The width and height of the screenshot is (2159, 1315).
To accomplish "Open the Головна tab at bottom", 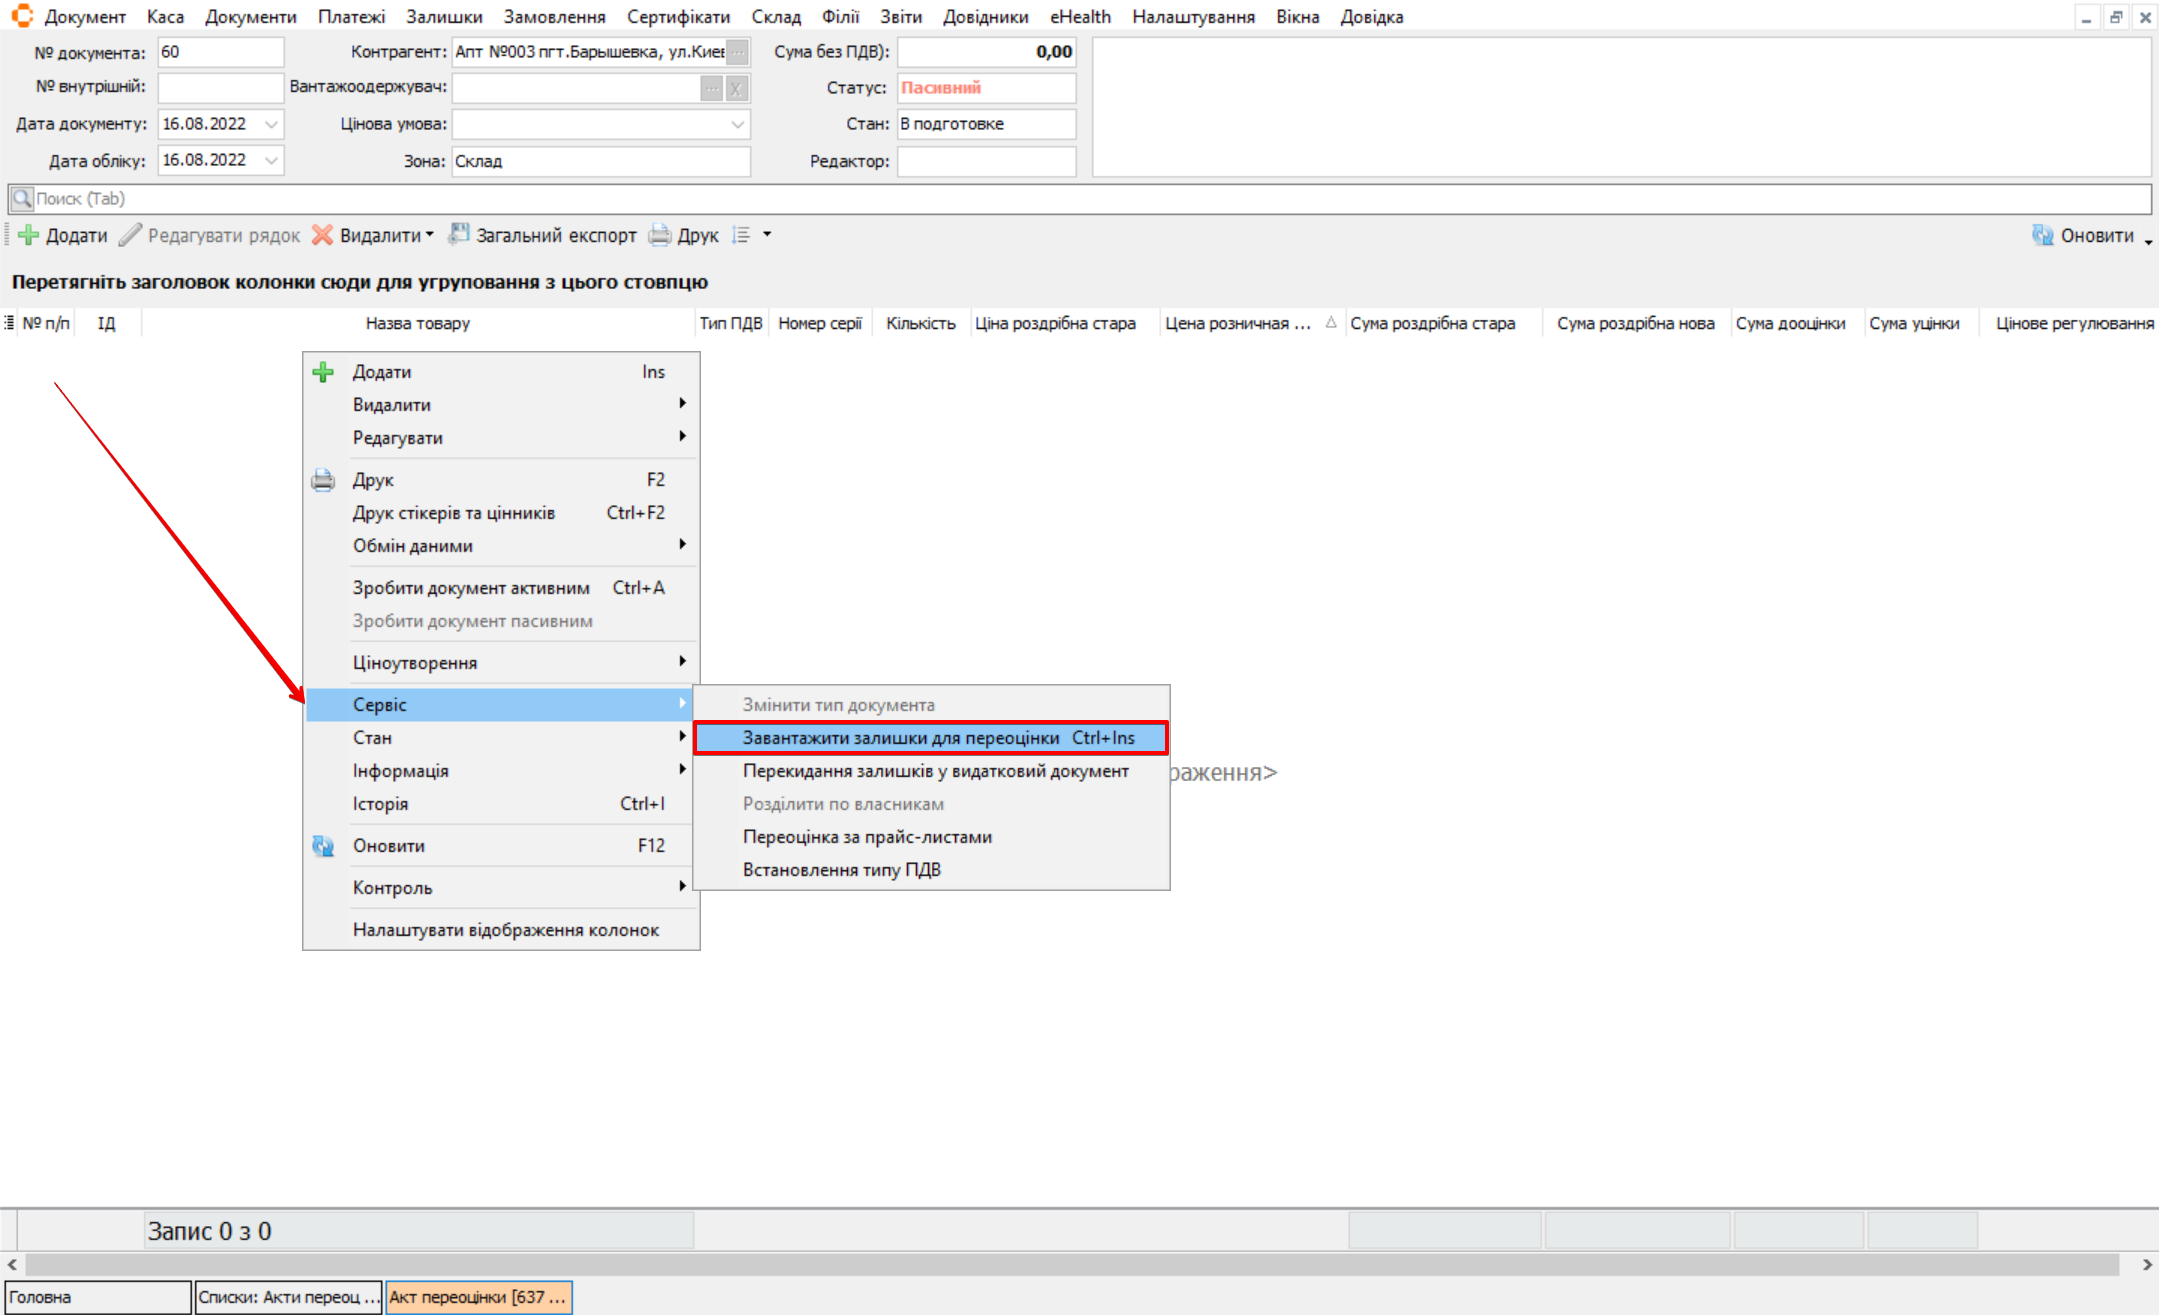I will 97,1297.
